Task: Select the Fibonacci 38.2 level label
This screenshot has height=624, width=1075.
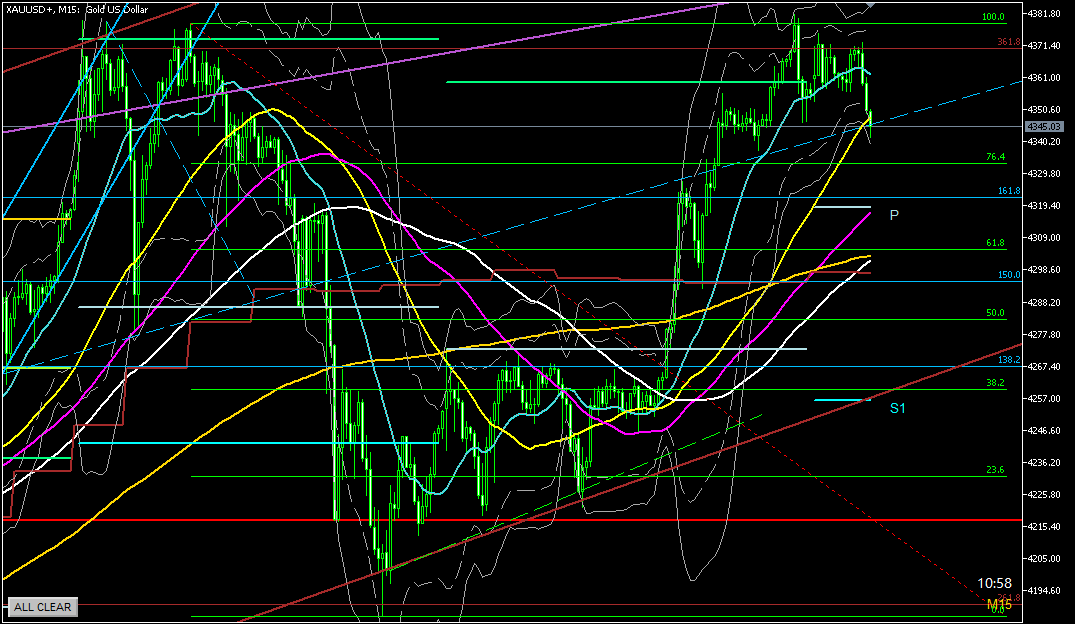Action: (x=994, y=383)
